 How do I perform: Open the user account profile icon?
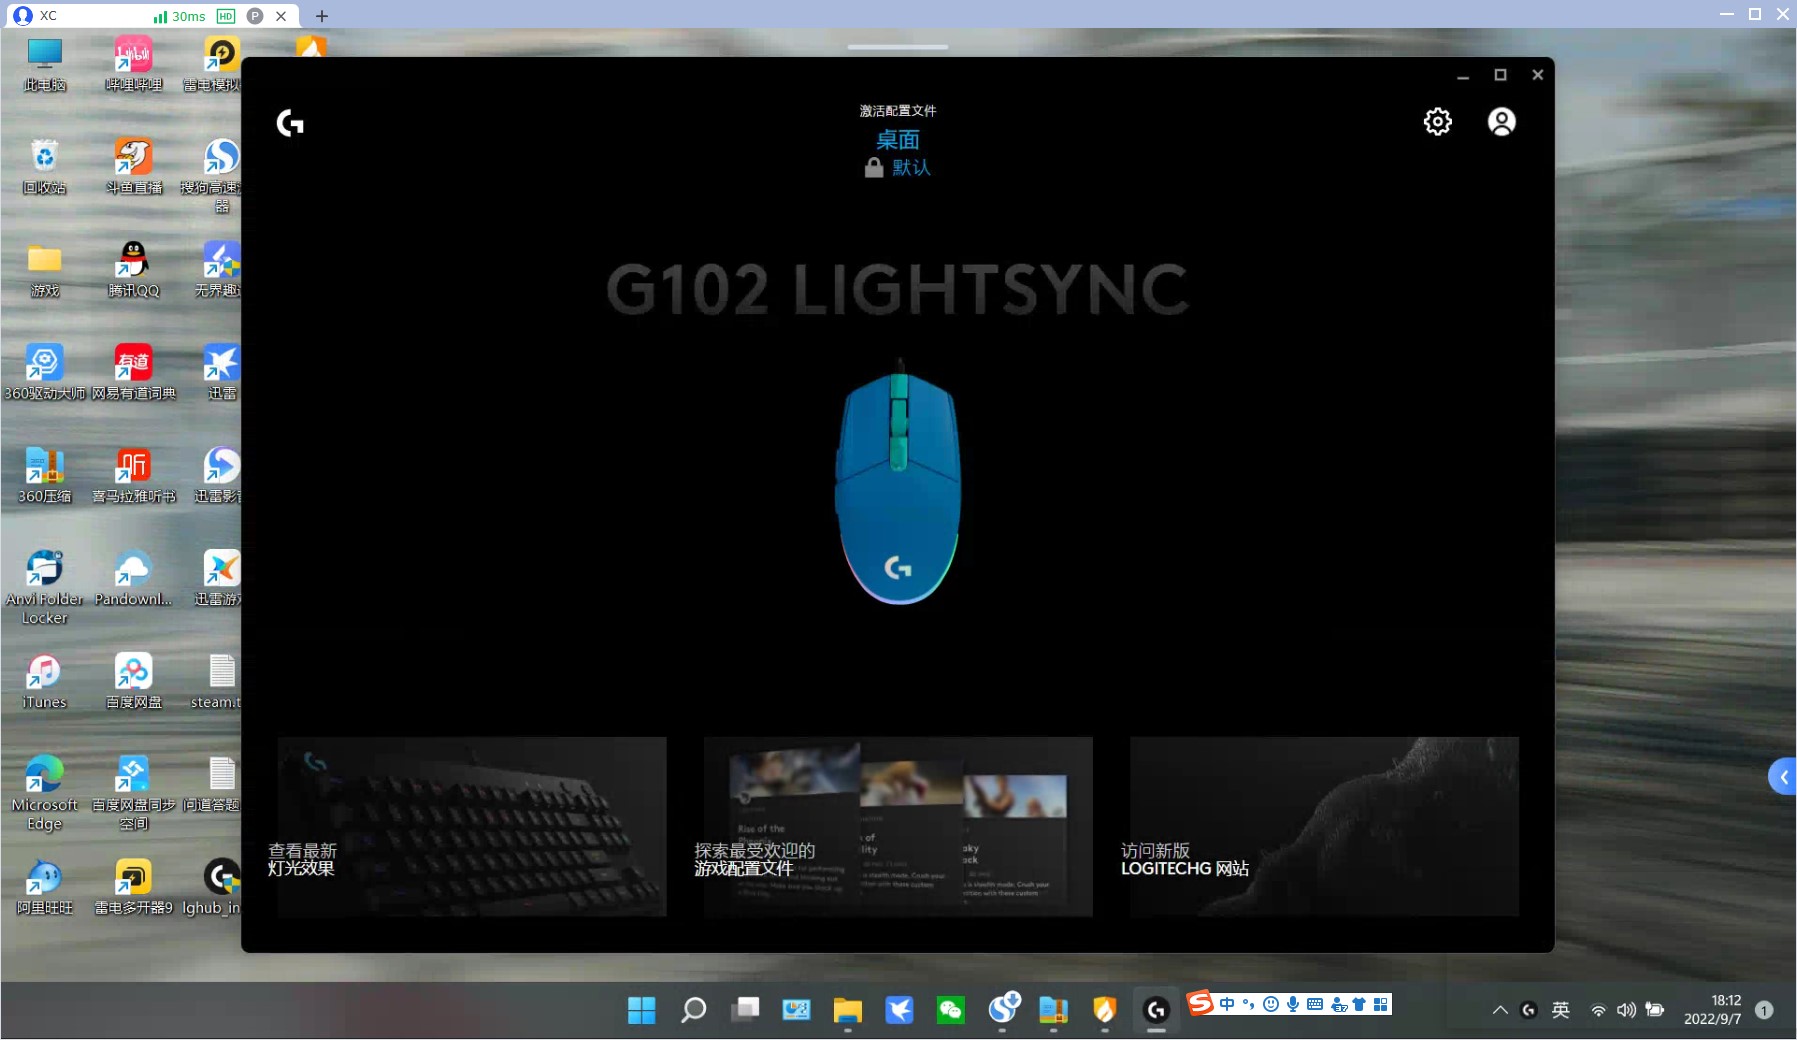coord(1501,122)
